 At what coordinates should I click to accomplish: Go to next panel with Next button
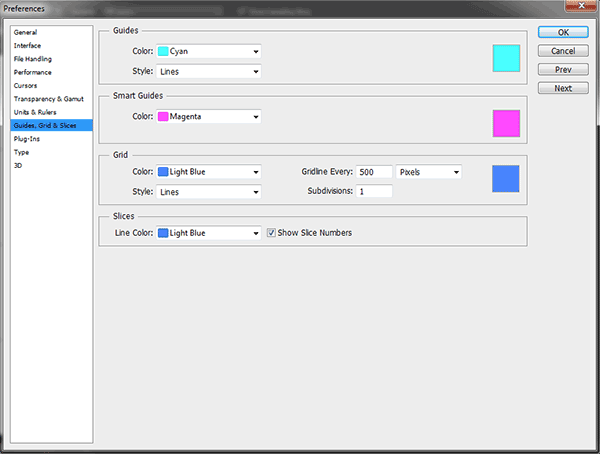(563, 88)
